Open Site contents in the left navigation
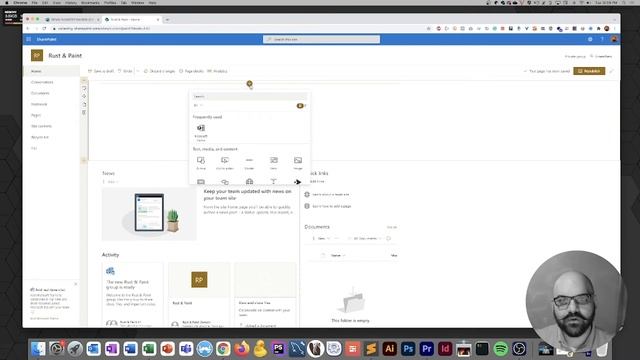 coord(41,126)
